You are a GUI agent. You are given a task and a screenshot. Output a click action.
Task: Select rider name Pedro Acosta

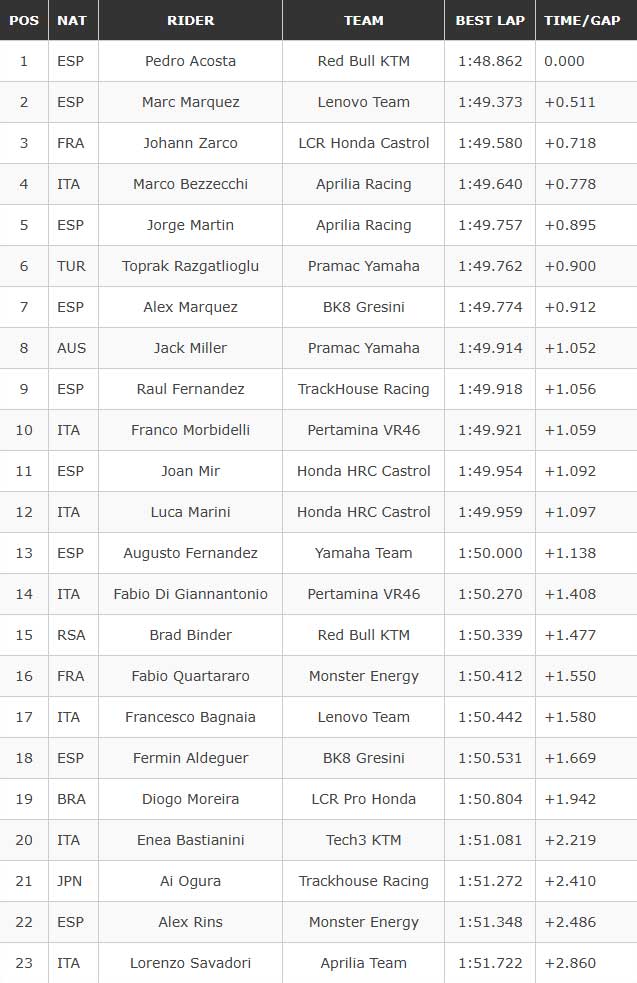[x=190, y=61]
